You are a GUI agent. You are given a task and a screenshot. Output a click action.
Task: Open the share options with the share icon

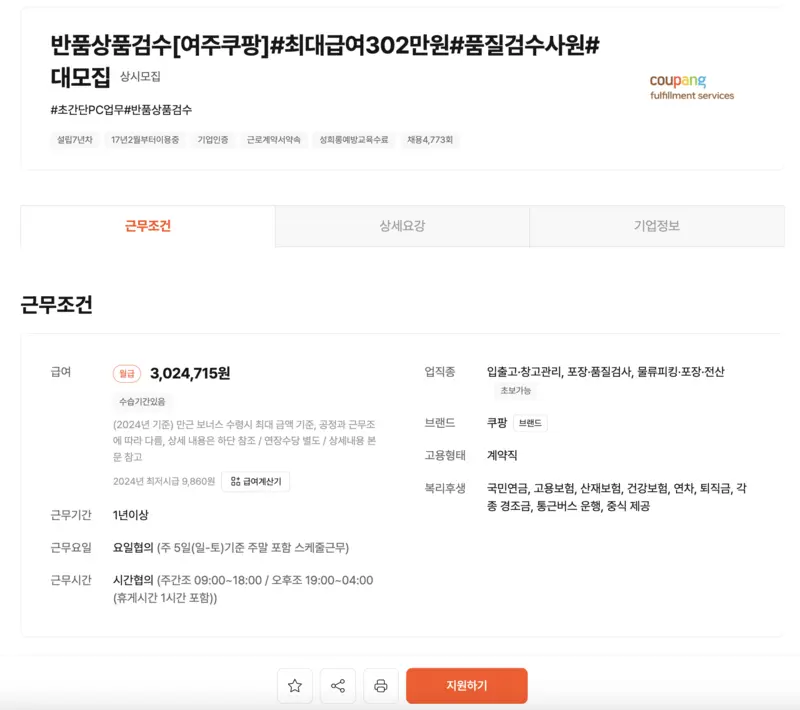pos(338,685)
